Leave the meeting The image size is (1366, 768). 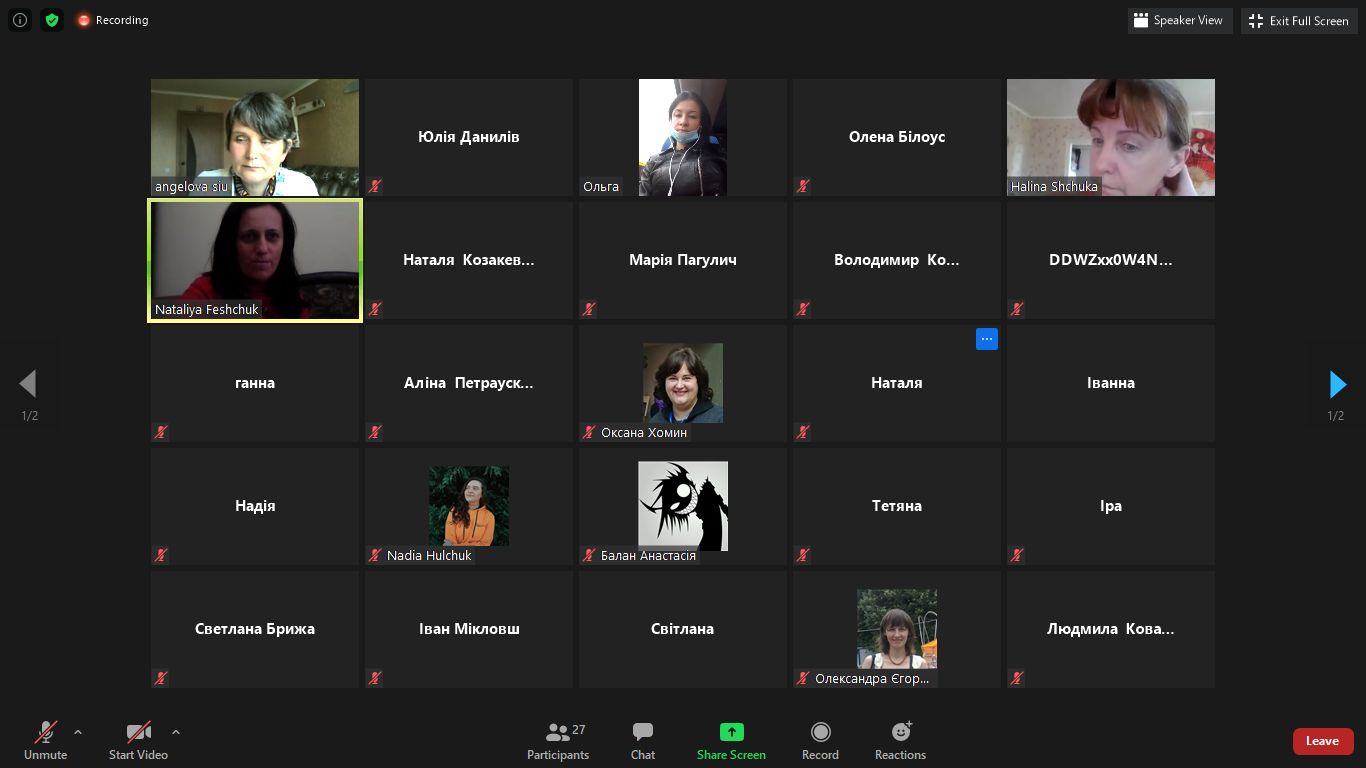coord(1322,741)
